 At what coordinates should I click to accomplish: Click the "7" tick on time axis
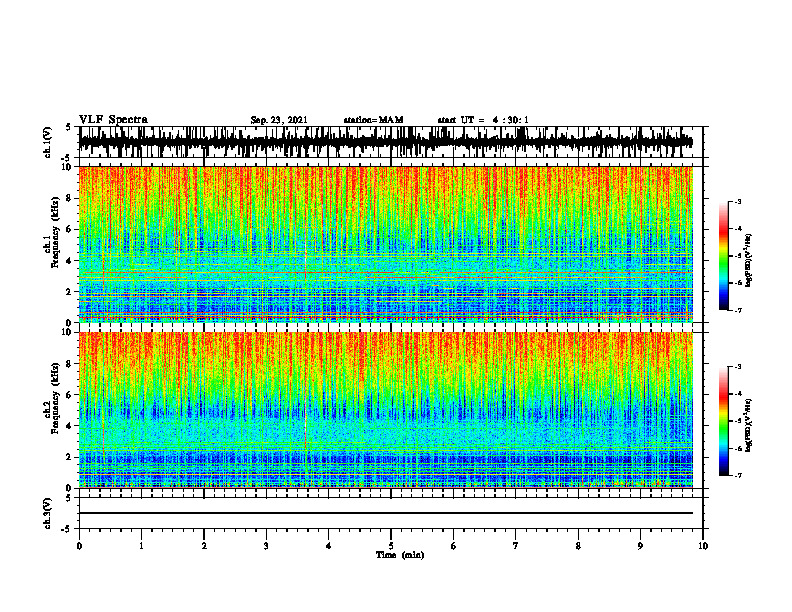tap(516, 546)
